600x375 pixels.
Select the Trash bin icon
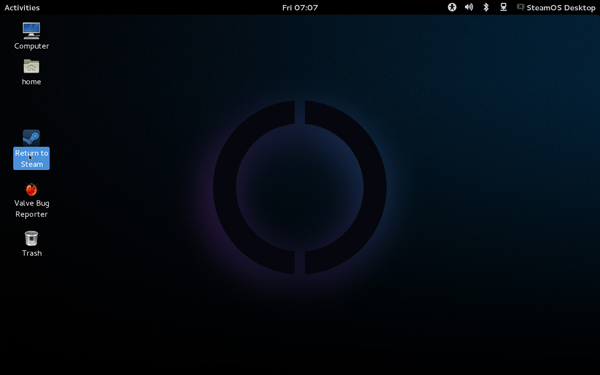(31, 238)
